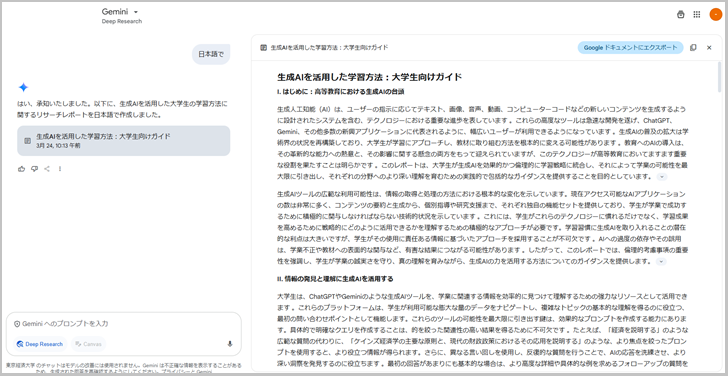The width and height of the screenshot is (728, 376).
Task: Toggle the Canvas chip
Action: pyautogui.click(x=88, y=344)
